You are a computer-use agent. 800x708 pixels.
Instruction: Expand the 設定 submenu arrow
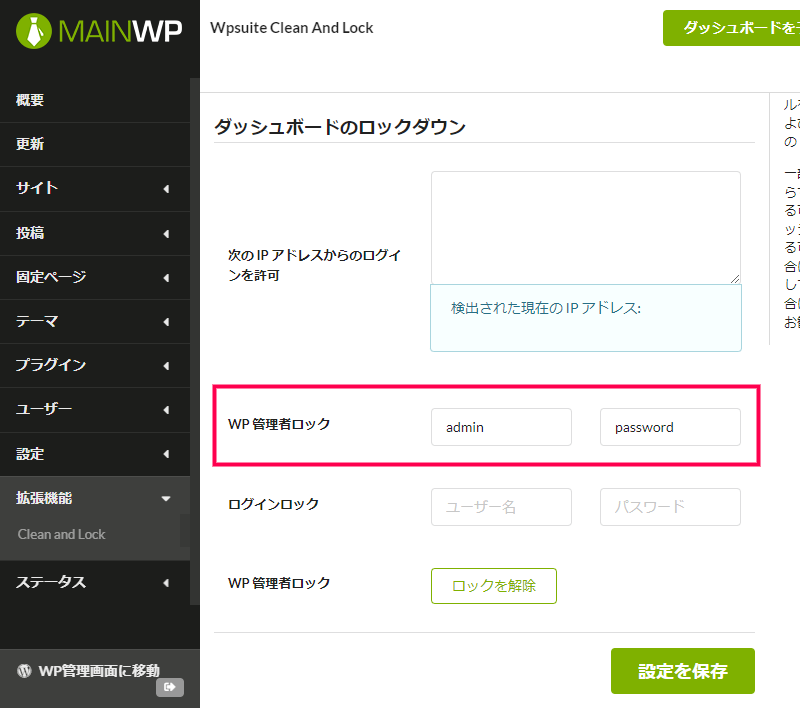point(166,454)
